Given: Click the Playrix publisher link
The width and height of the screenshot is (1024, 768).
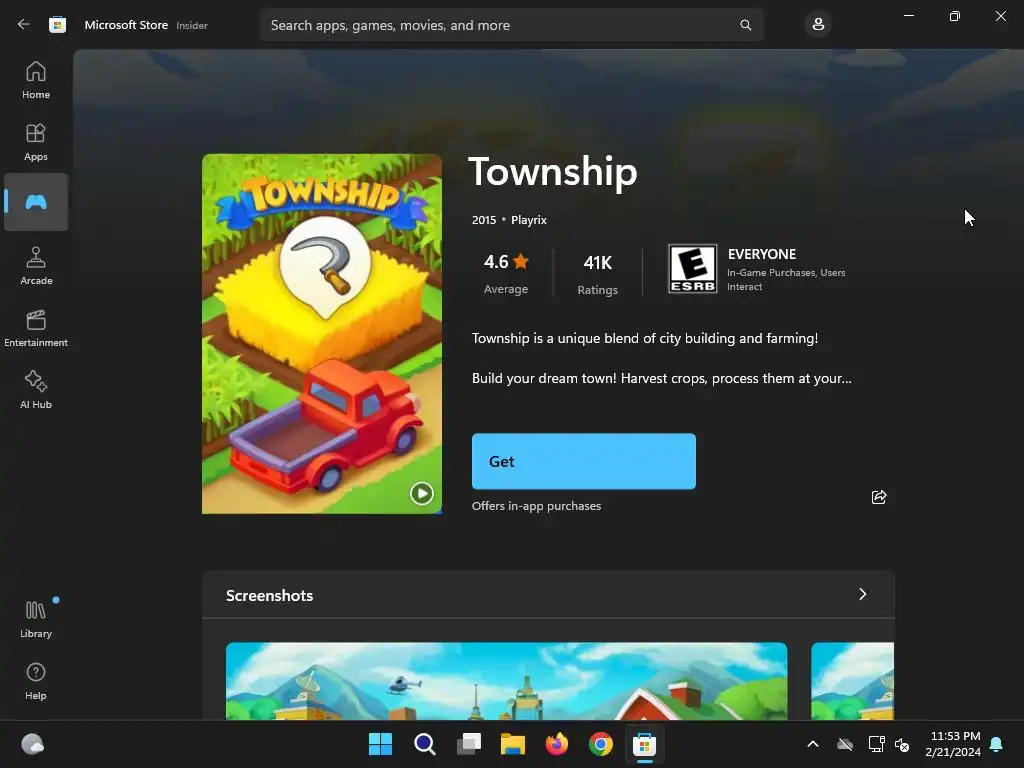Looking at the screenshot, I should coord(529,220).
